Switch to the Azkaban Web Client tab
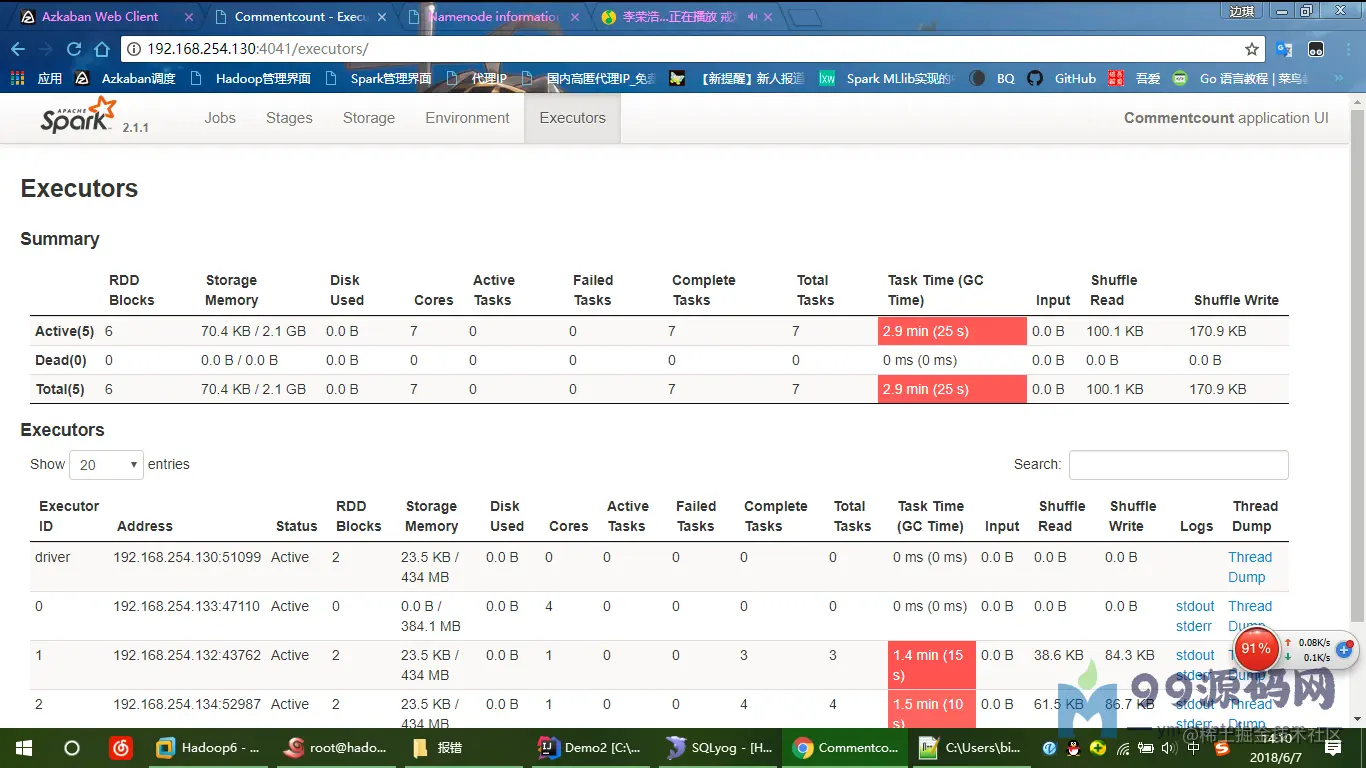1366x768 pixels. (99, 17)
